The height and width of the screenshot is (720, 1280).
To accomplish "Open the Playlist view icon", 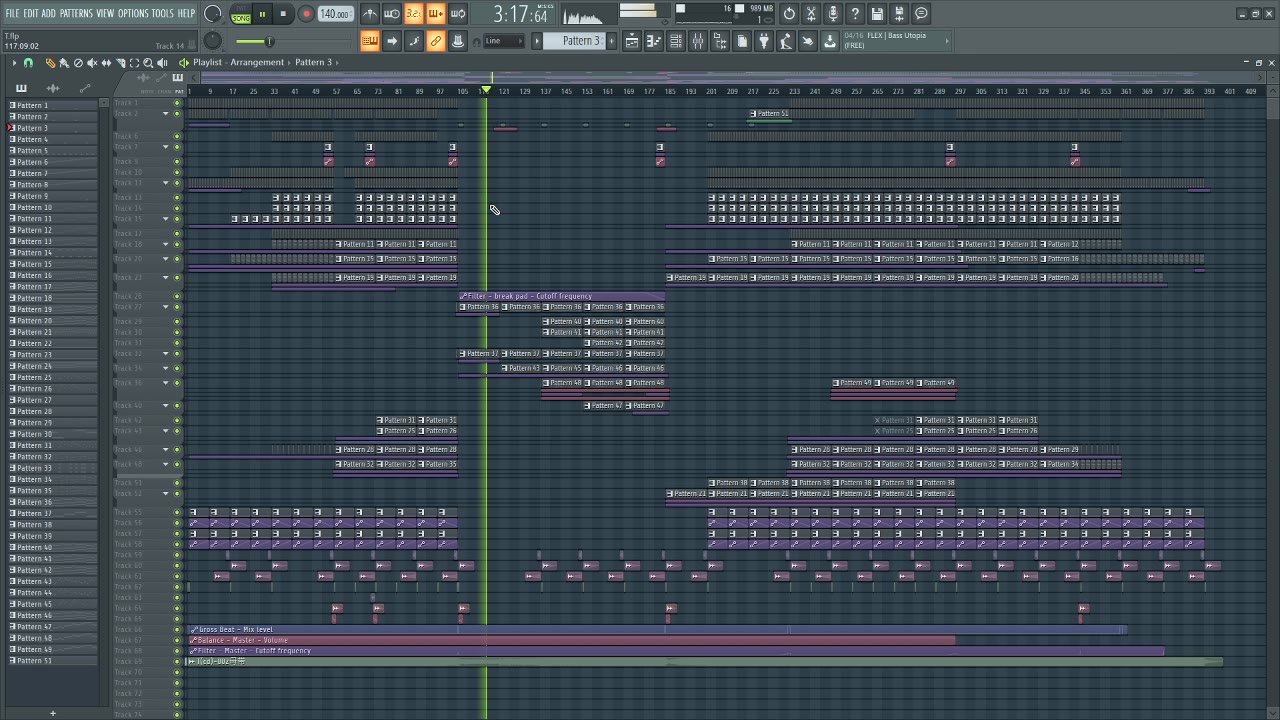I will click(x=632, y=41).
